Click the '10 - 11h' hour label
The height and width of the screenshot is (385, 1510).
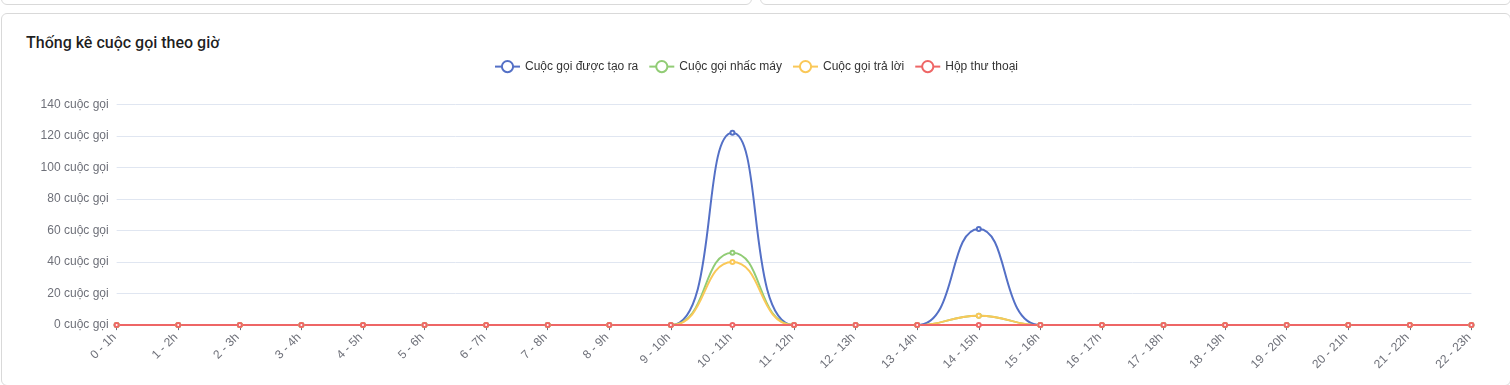(716, 350)
